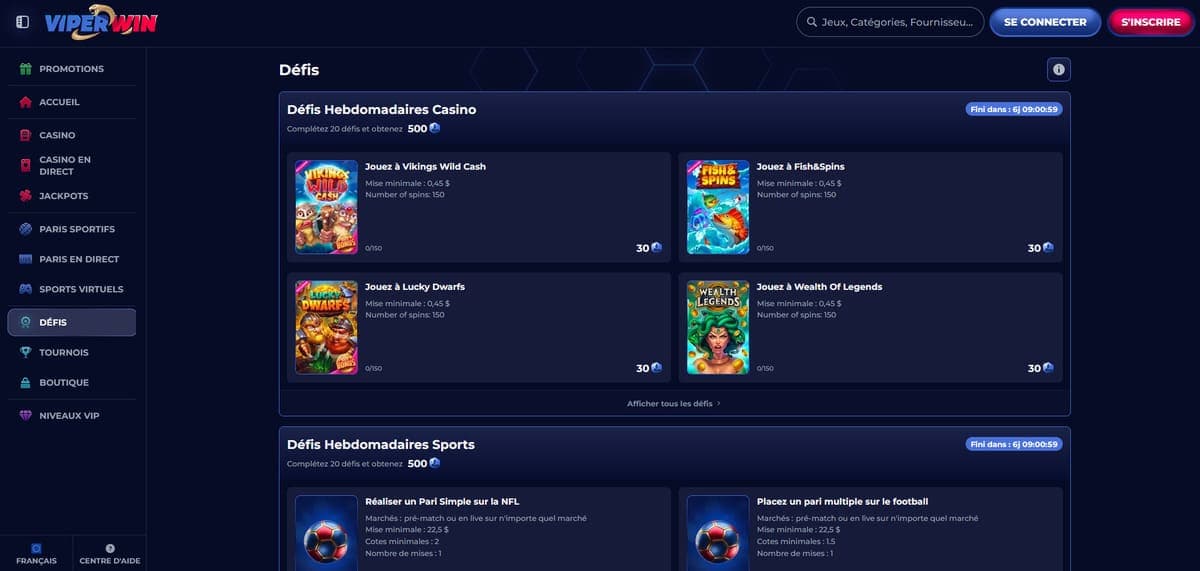Open the info icon next to Défis
Screen dimensions: 1200x571
(1059, 69)
